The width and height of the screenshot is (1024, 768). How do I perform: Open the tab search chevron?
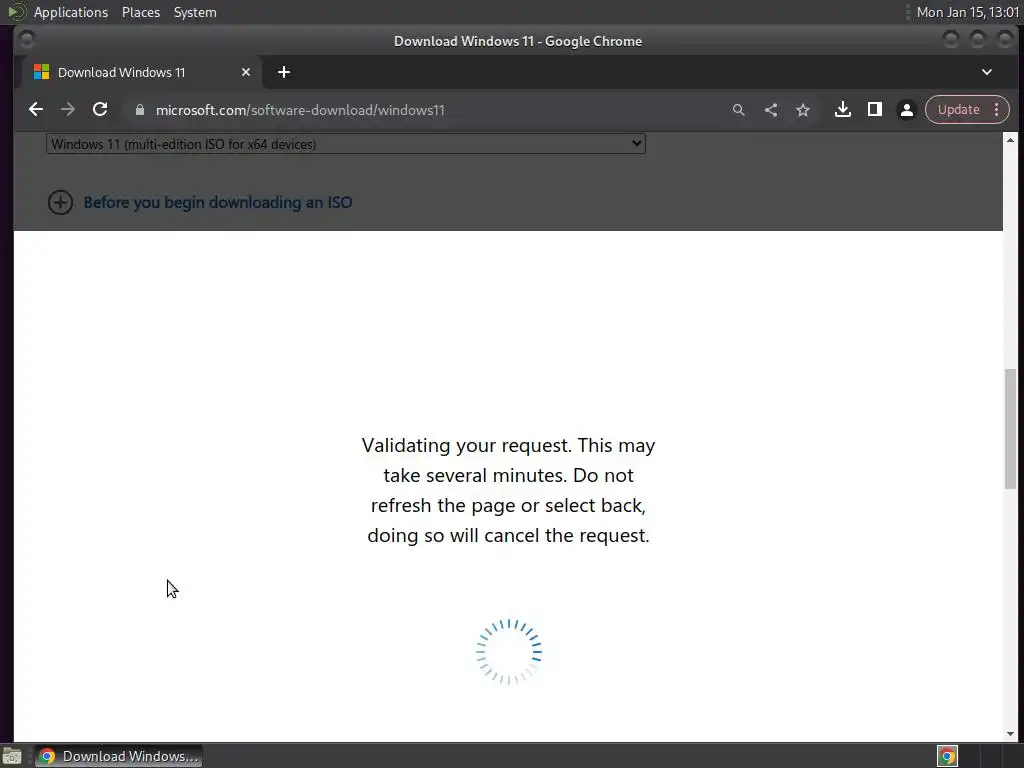987,72
